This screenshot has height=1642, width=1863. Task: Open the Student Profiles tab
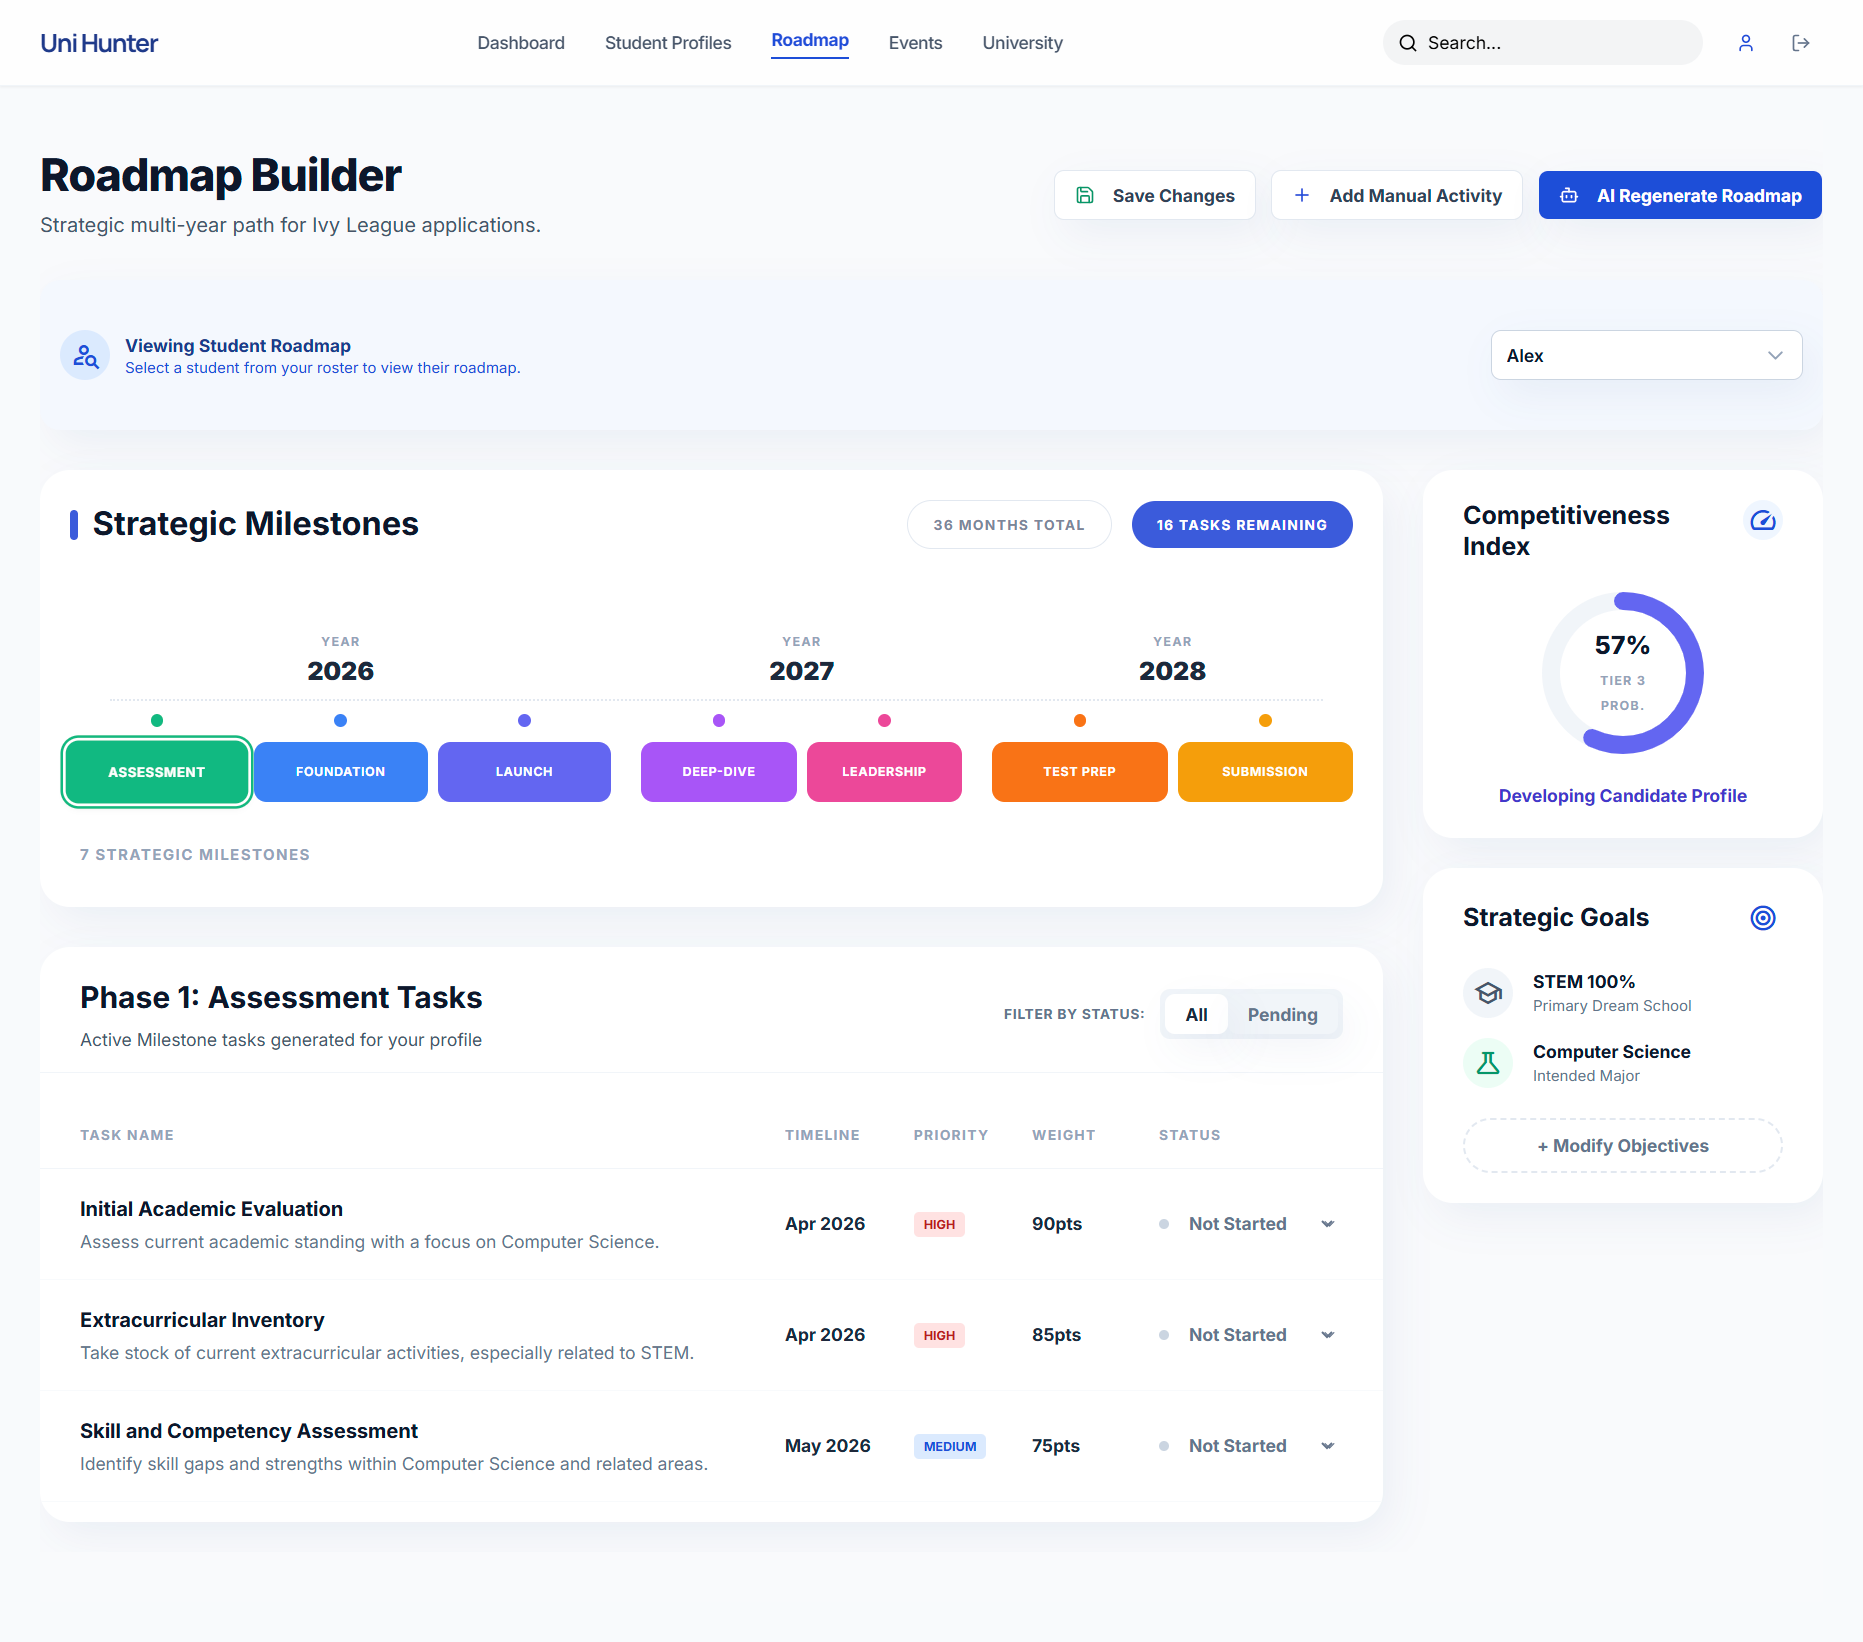coord(668,43)
